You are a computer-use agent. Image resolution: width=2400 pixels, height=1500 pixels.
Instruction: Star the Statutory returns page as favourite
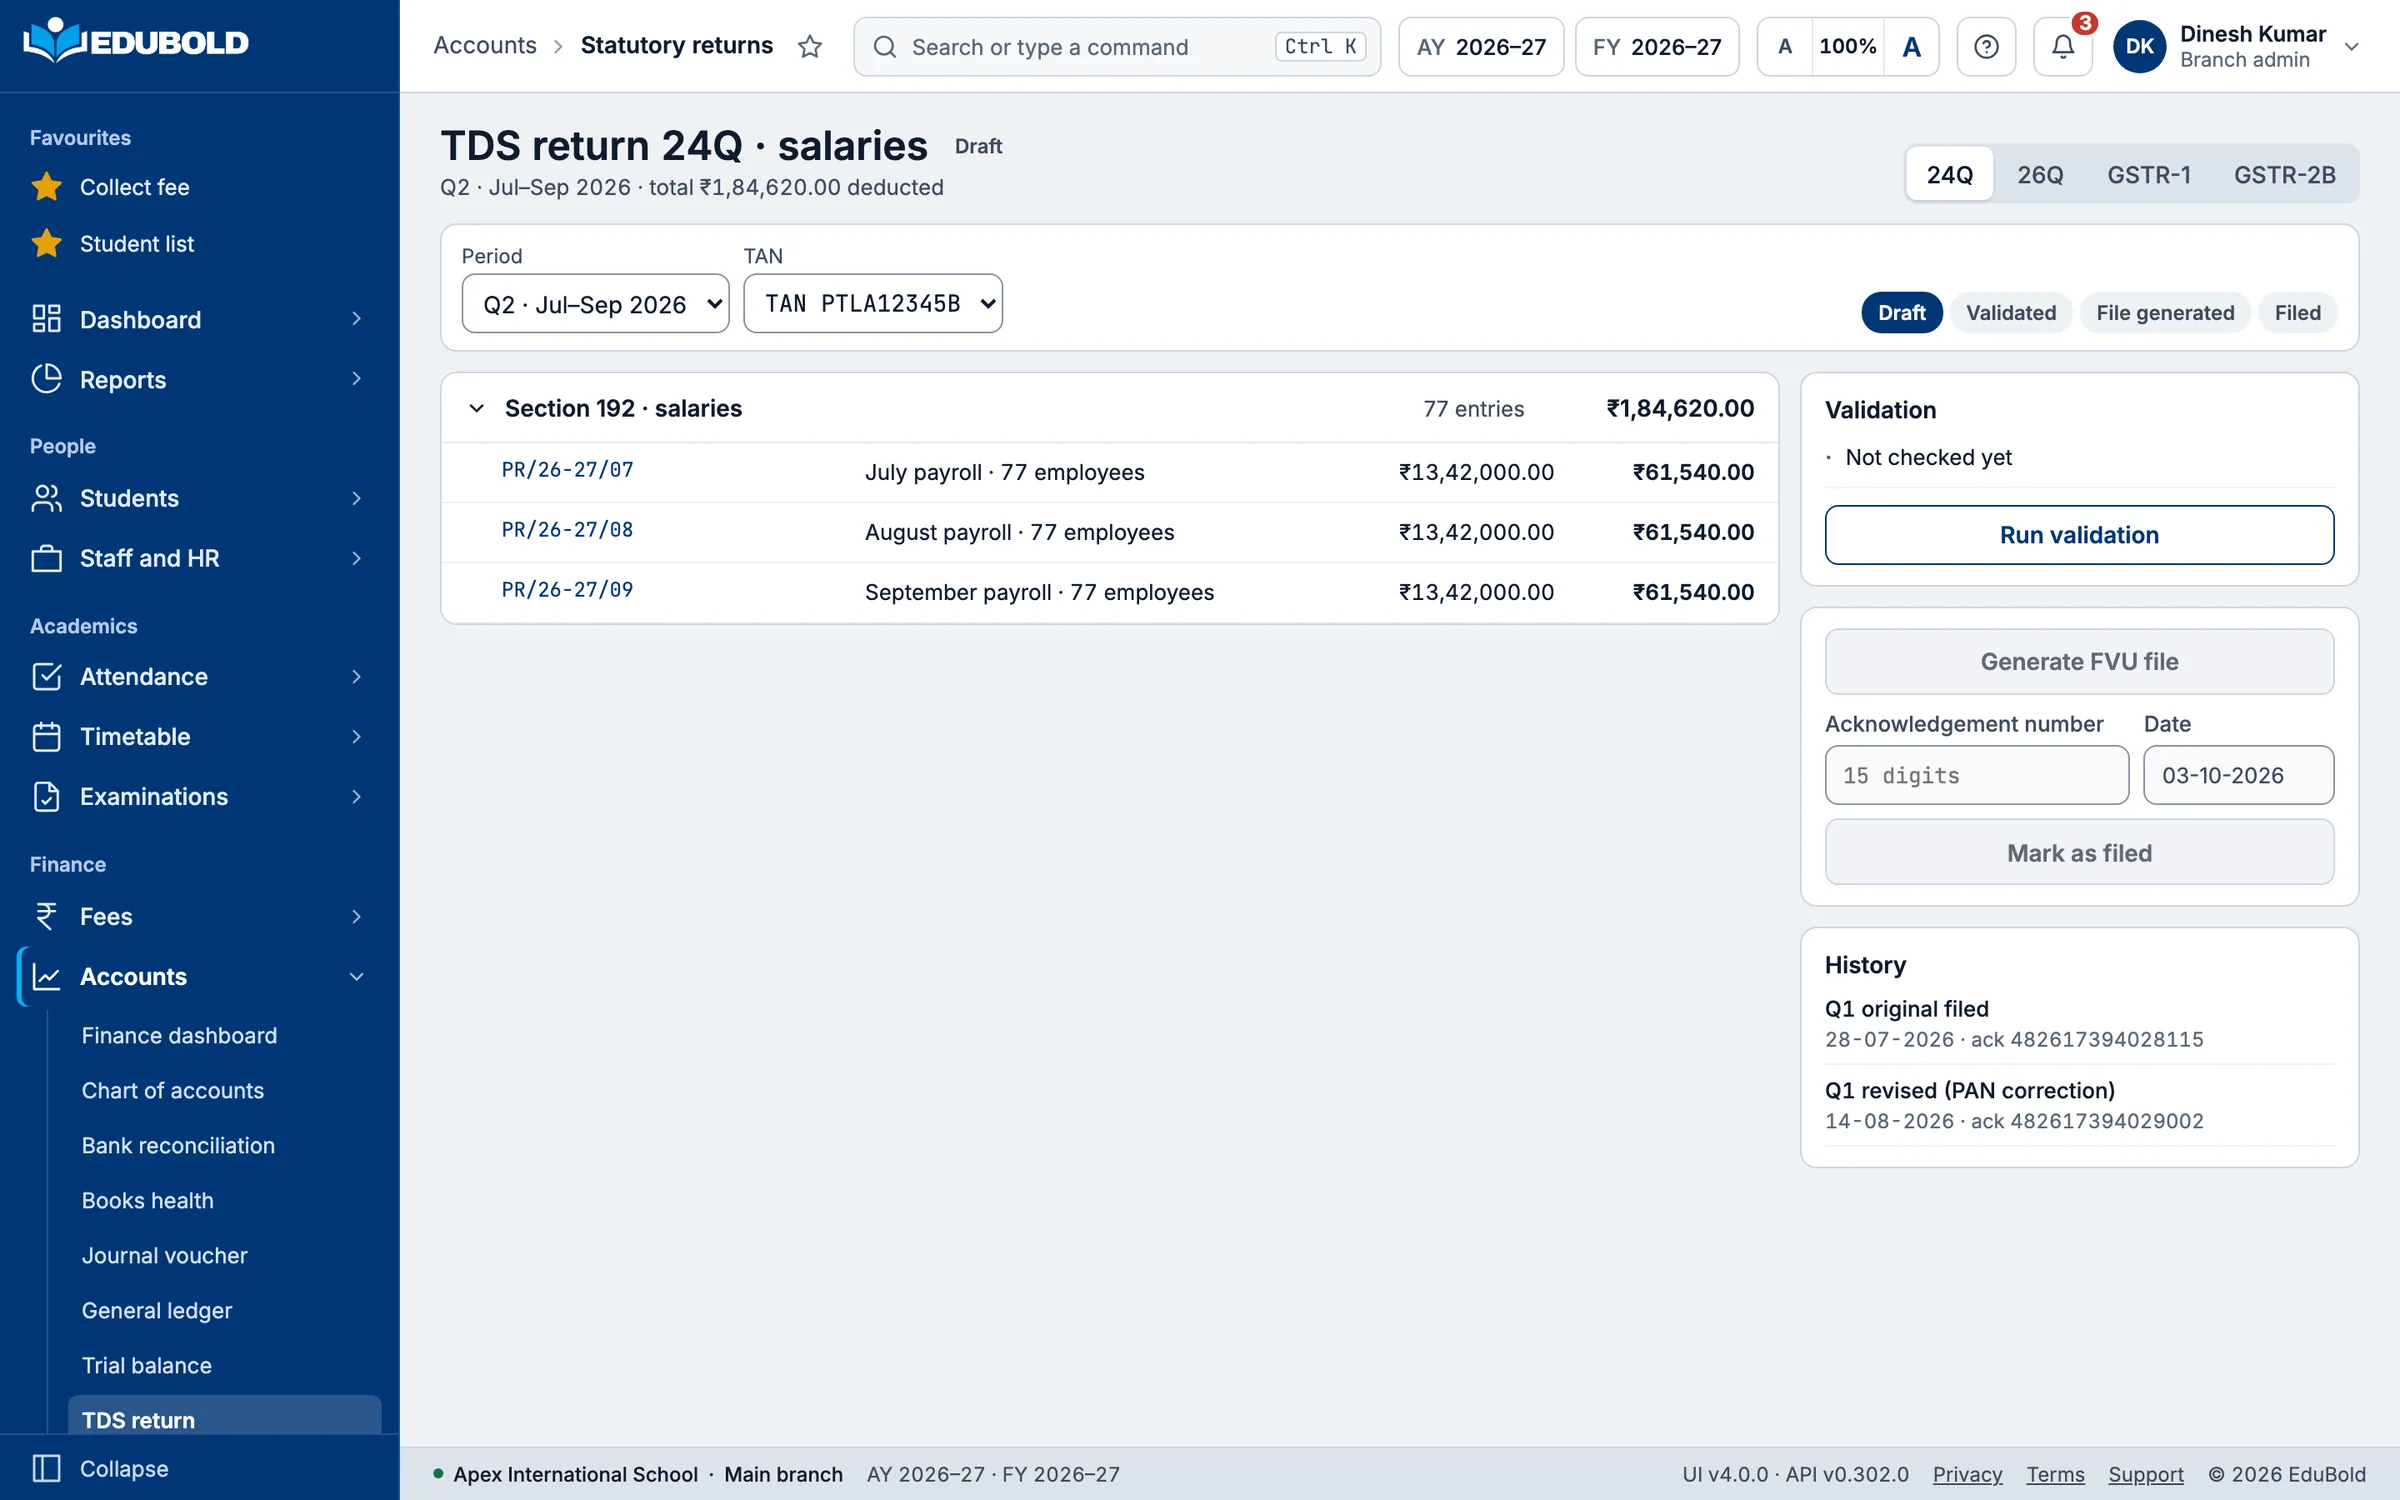pyautogui.click(x=810, y=46)
